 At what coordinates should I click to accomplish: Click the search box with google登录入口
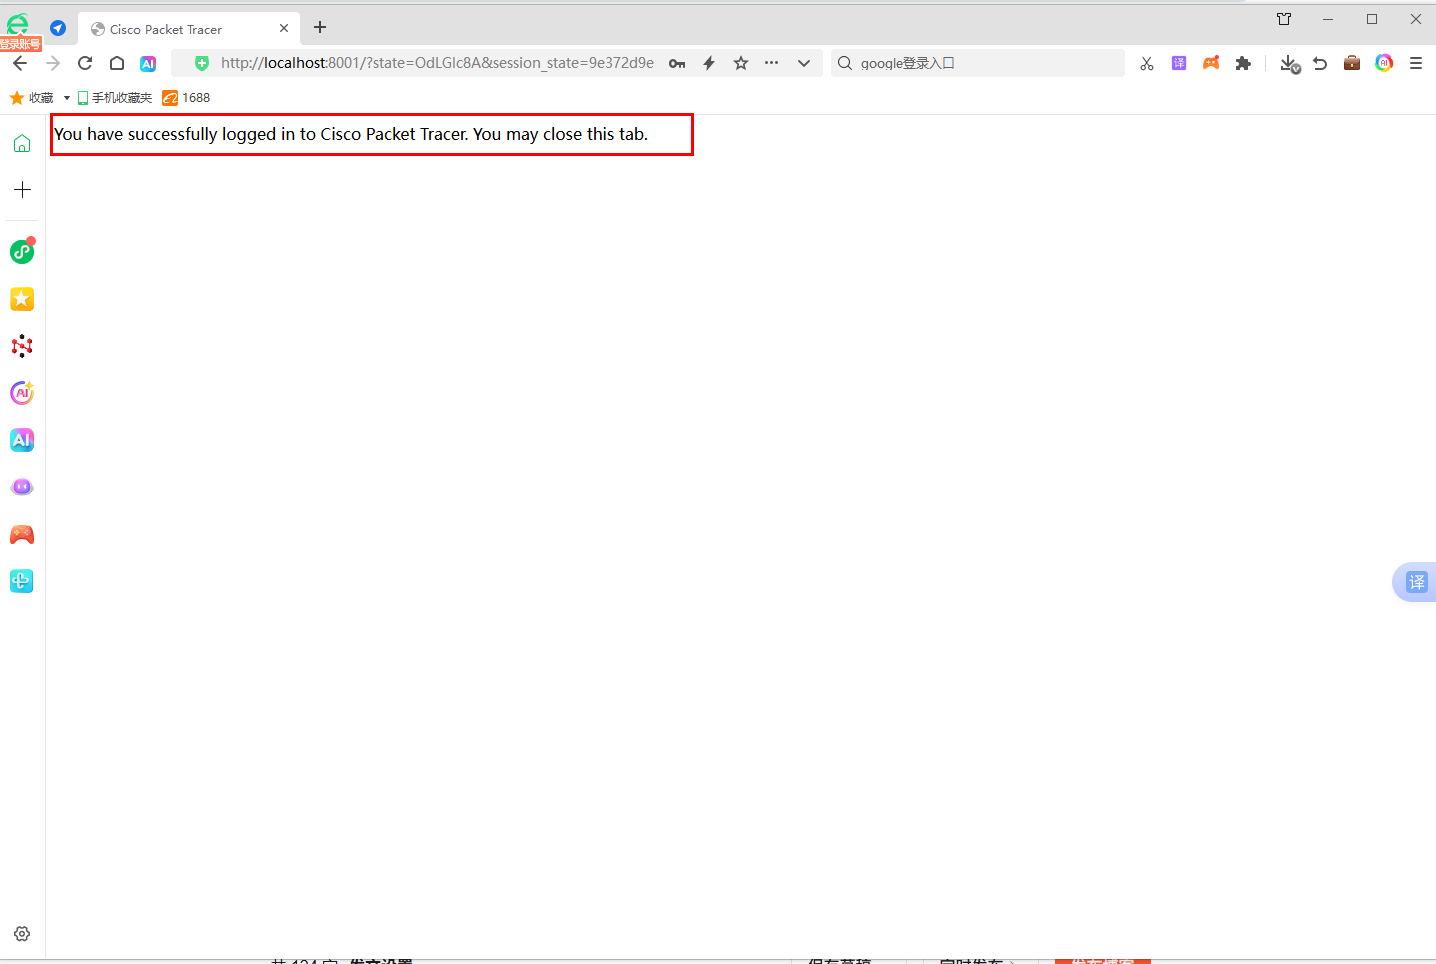(x=978, y=63)
